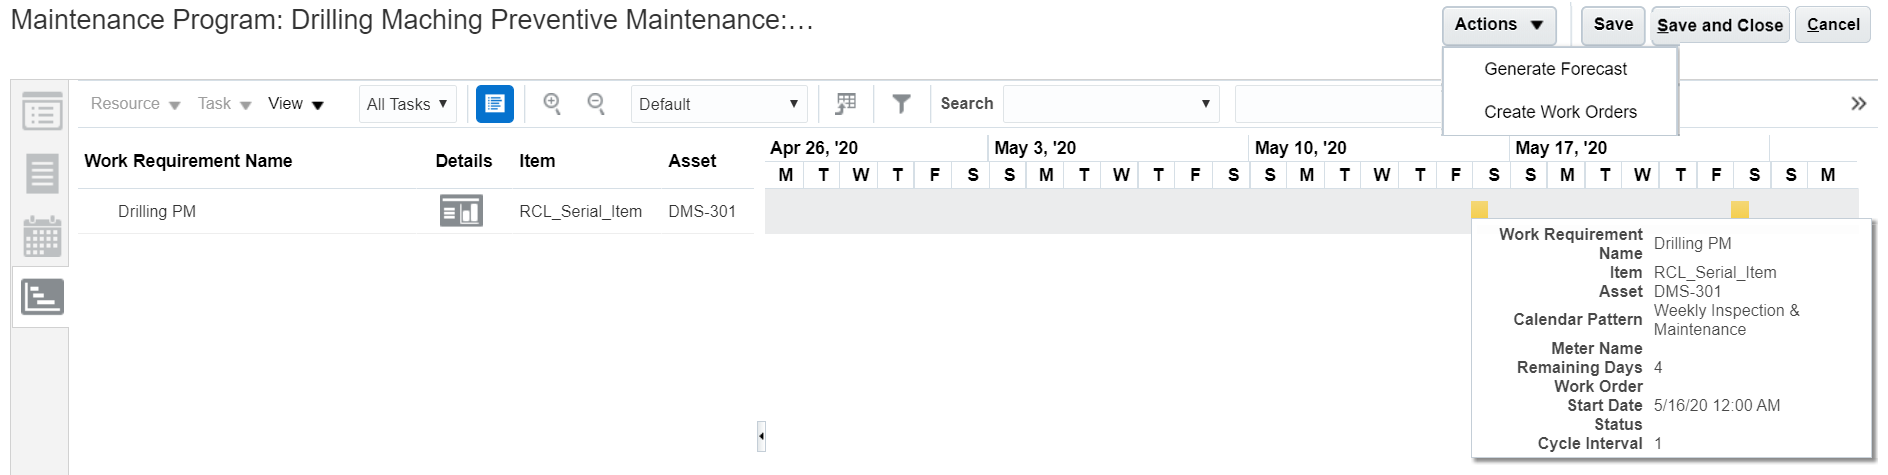Open the View menu
Viewport: 1888px width, 475px height.
point(295,104)
